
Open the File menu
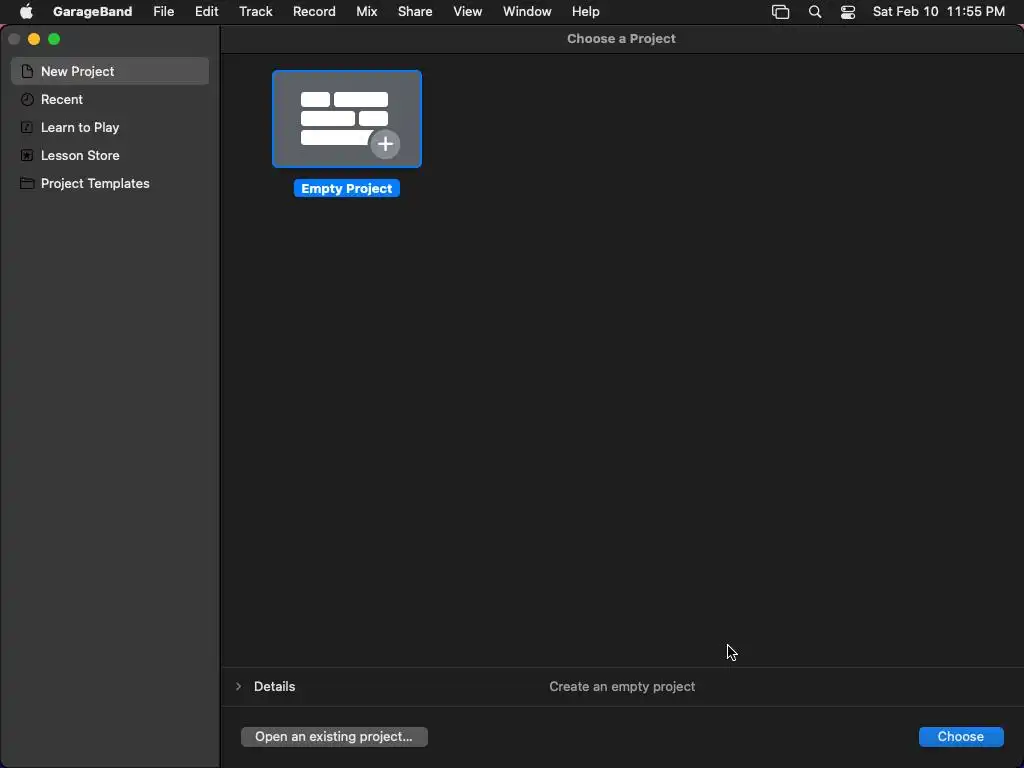coord(163,12)
